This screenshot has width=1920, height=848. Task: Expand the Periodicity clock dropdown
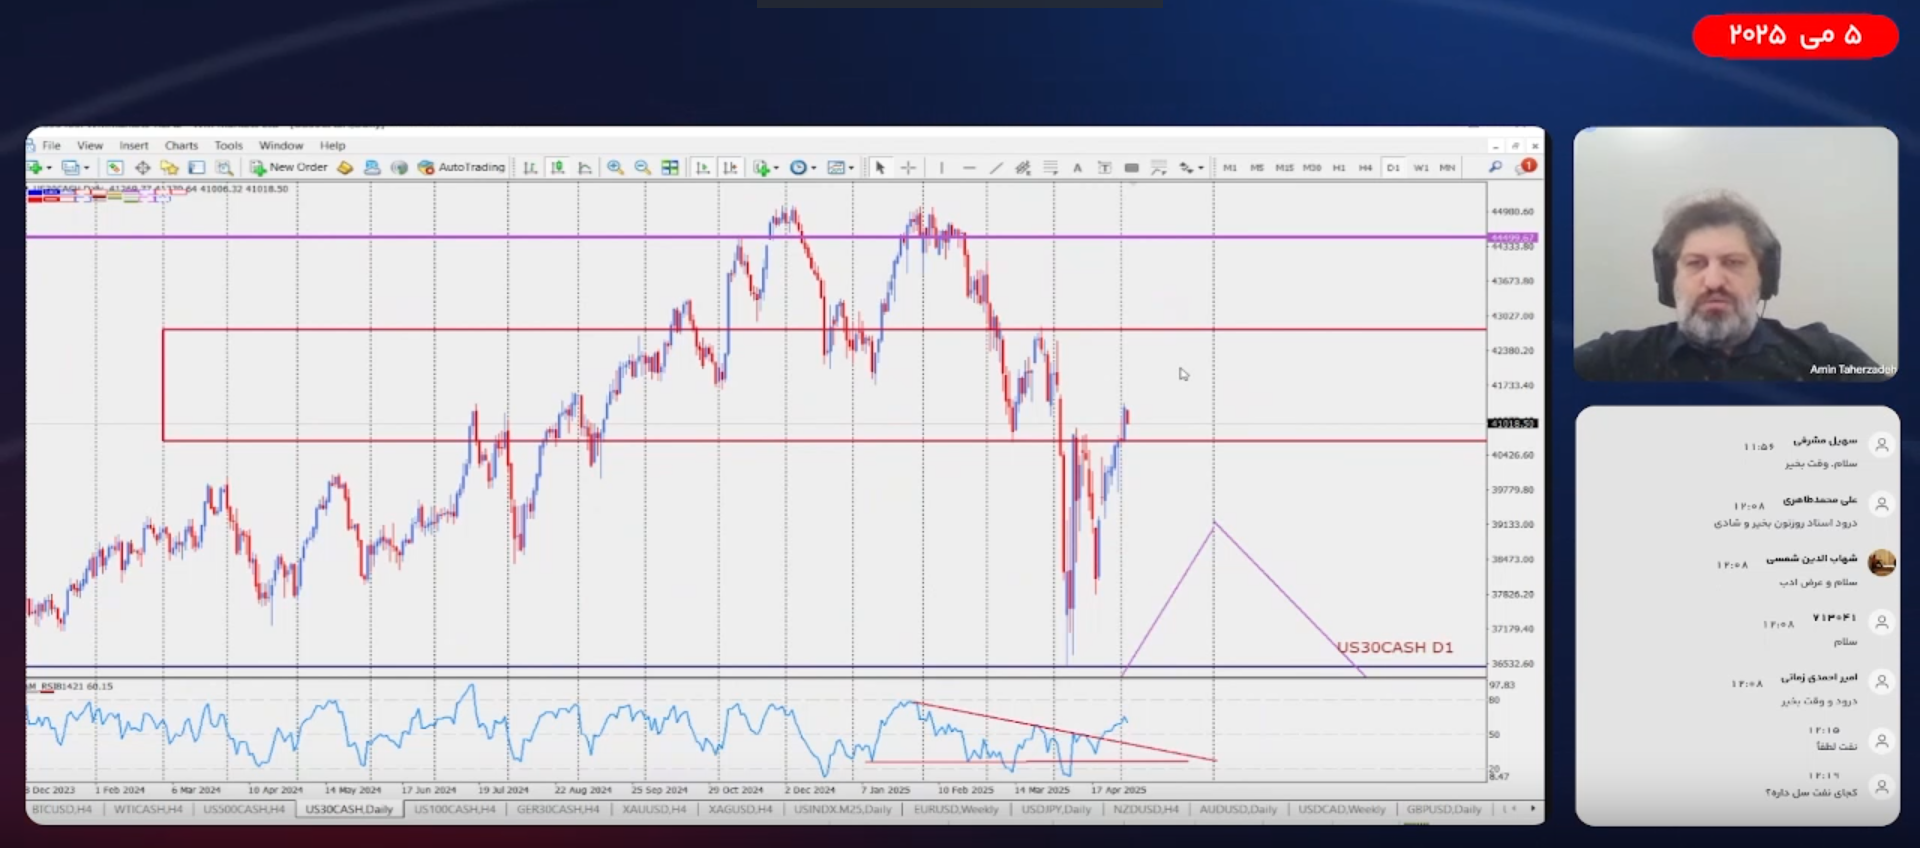pyautogui.click(x=814, y=168)
